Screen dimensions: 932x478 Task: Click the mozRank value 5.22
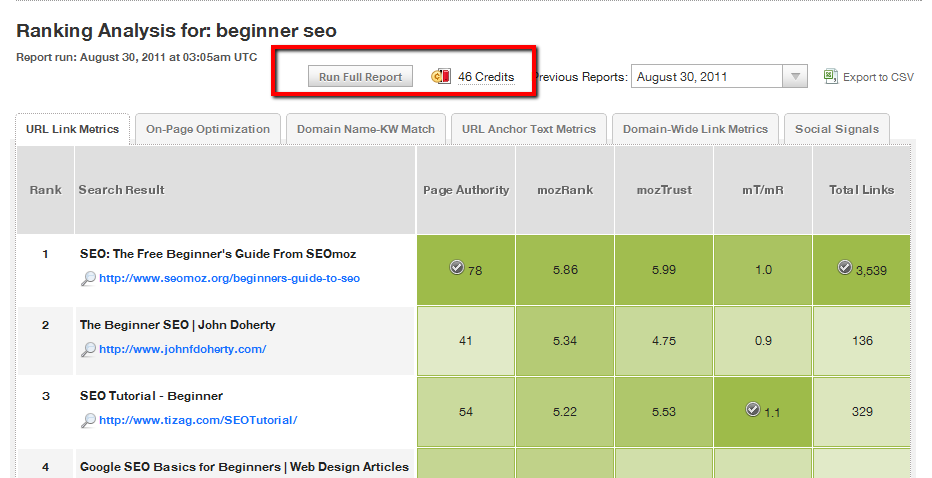[565, 411]
